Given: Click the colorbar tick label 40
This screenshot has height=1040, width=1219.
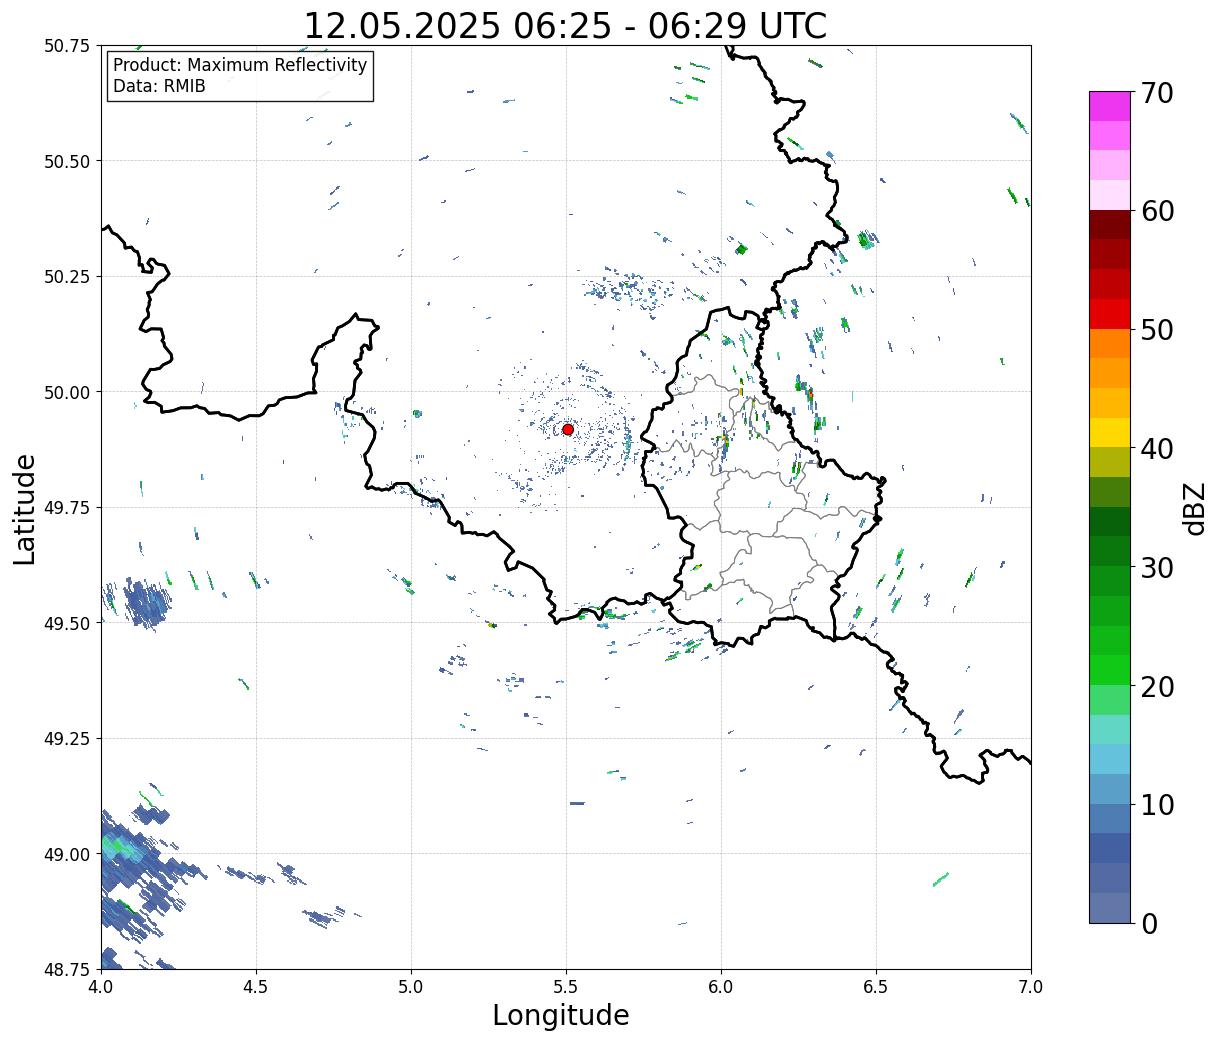Looking at the screenshot, I should [1157, 449].
